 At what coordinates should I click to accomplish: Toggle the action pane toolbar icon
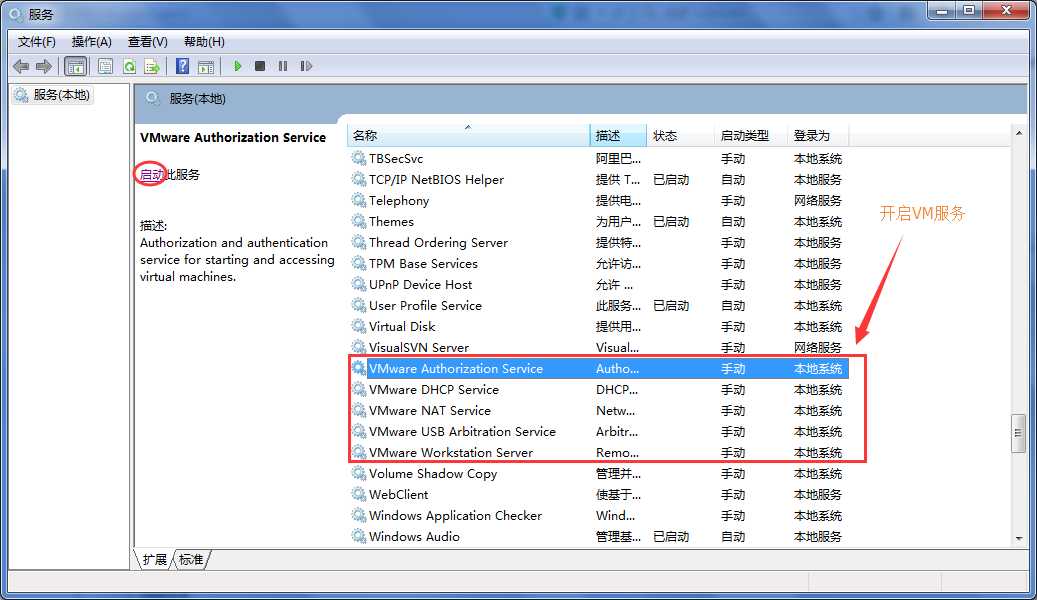coord(206,66)
